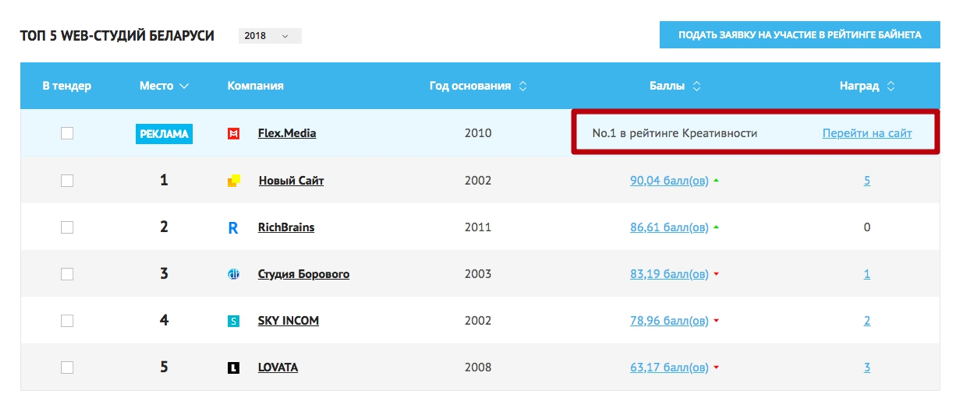
Task: Click the 83,19 балл(ов) score link
Action: tap(669, 274)
